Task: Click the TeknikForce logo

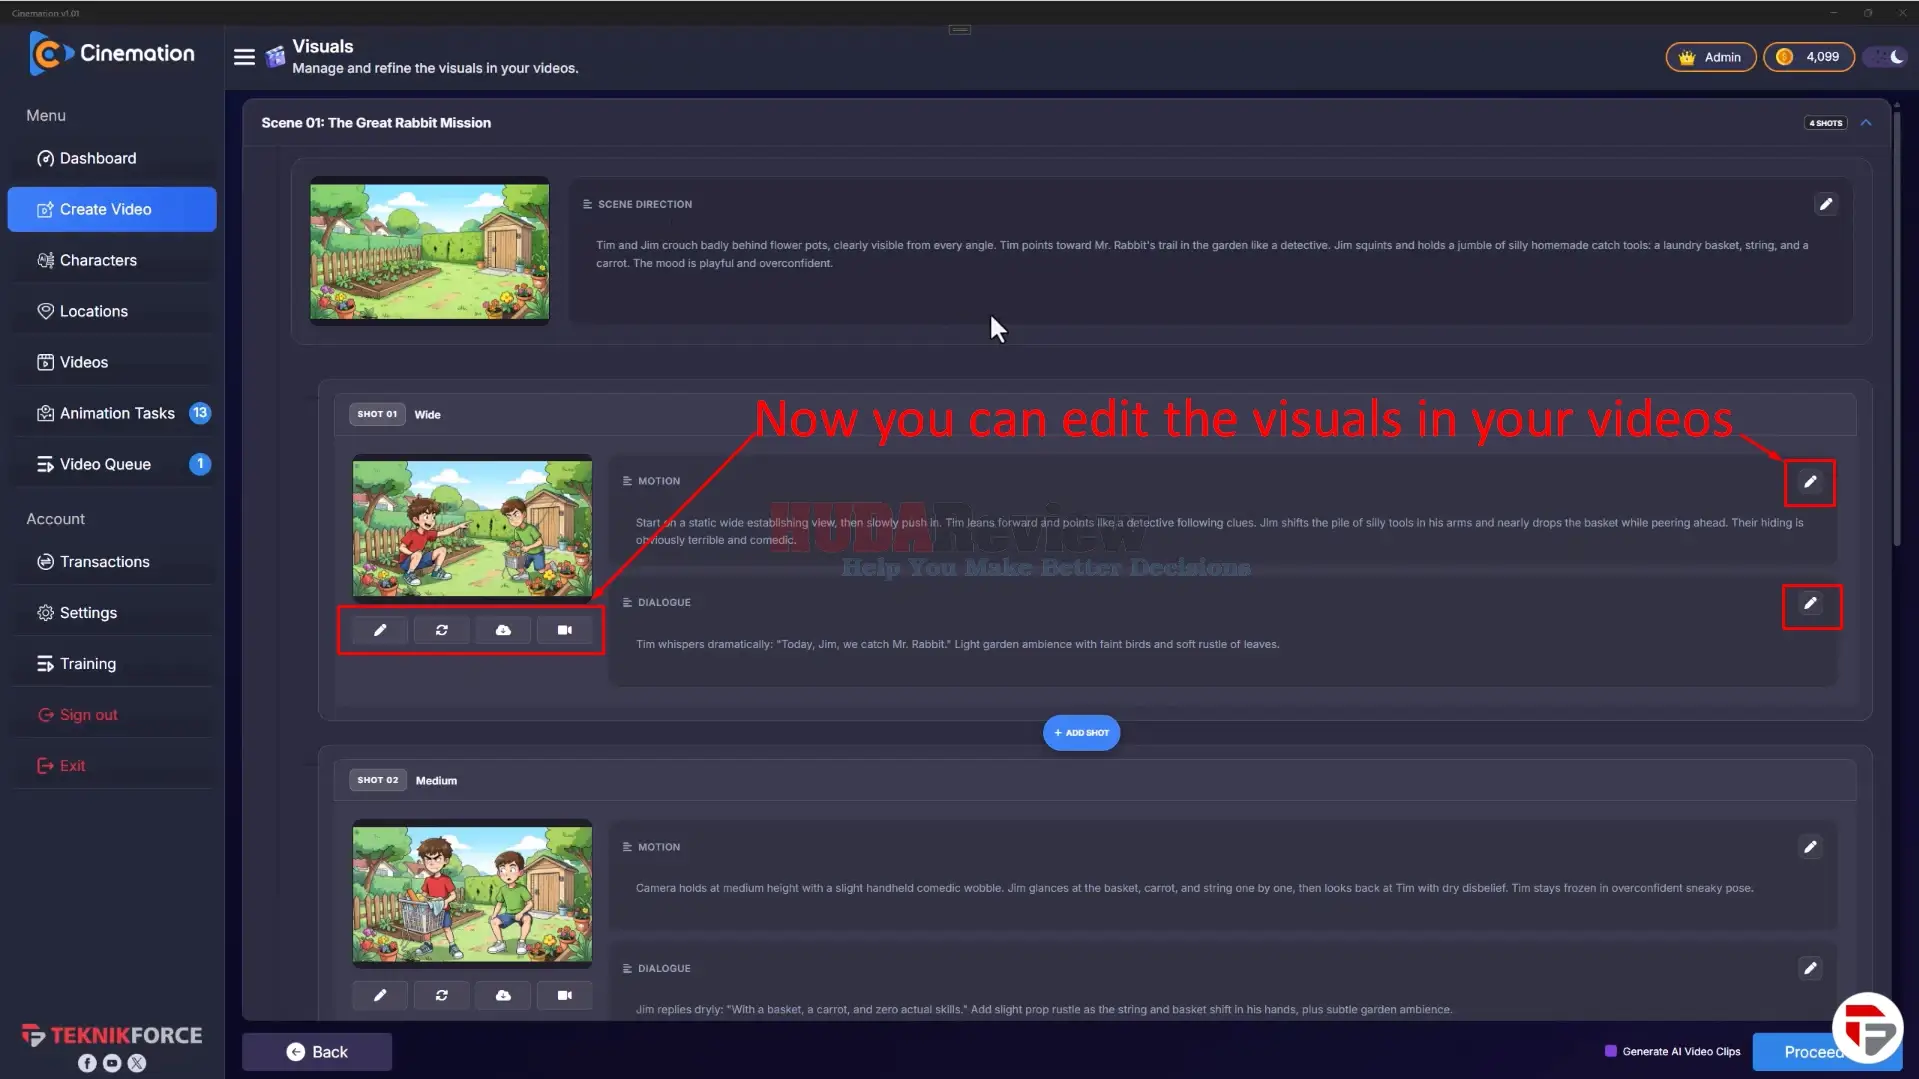Action: pyautogui.click(x=112, y=1035)
